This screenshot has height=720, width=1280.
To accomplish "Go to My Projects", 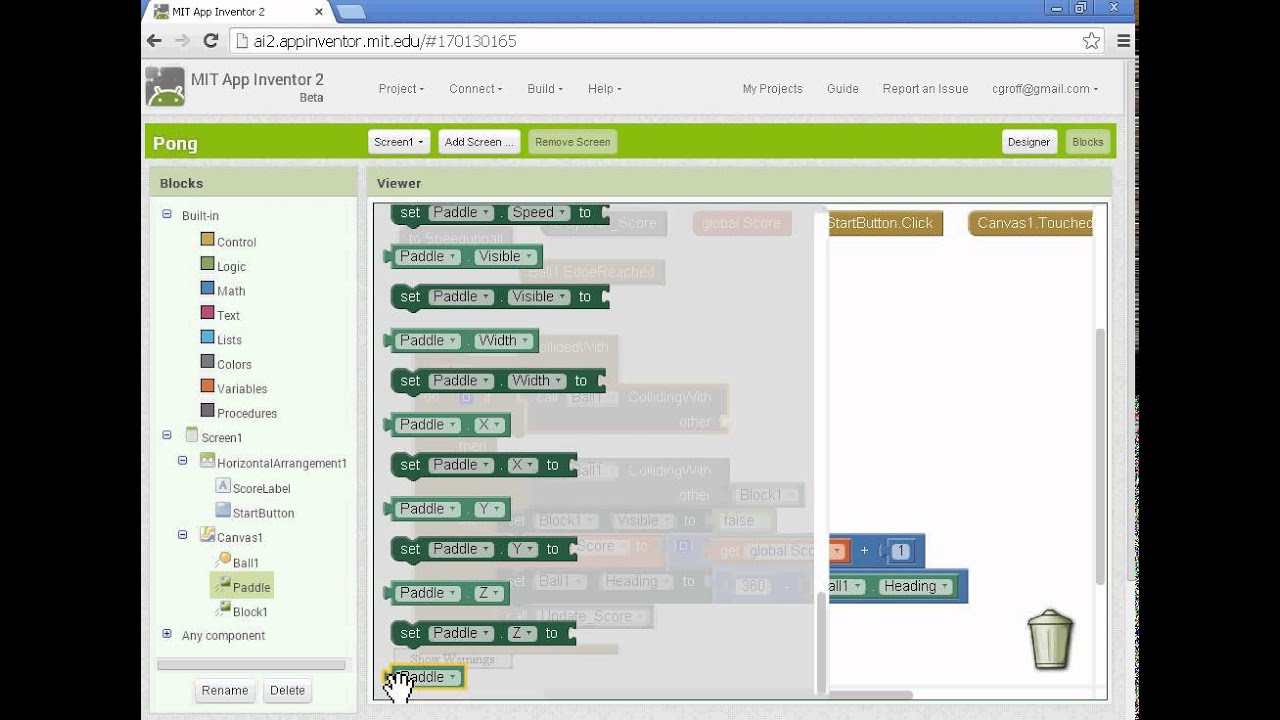I will pyautogui.click(x=772, y=89).
